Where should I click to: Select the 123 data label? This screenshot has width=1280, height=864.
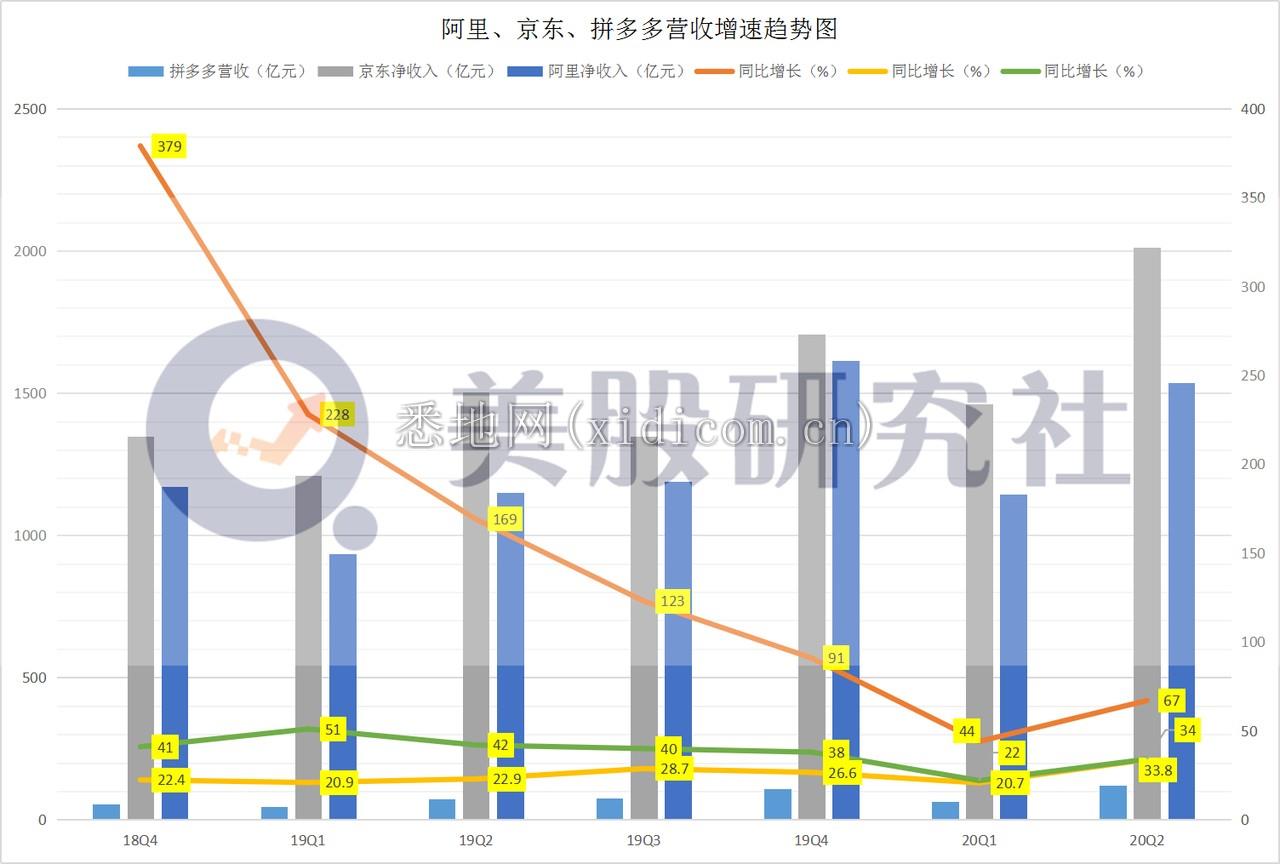(673, 601)
